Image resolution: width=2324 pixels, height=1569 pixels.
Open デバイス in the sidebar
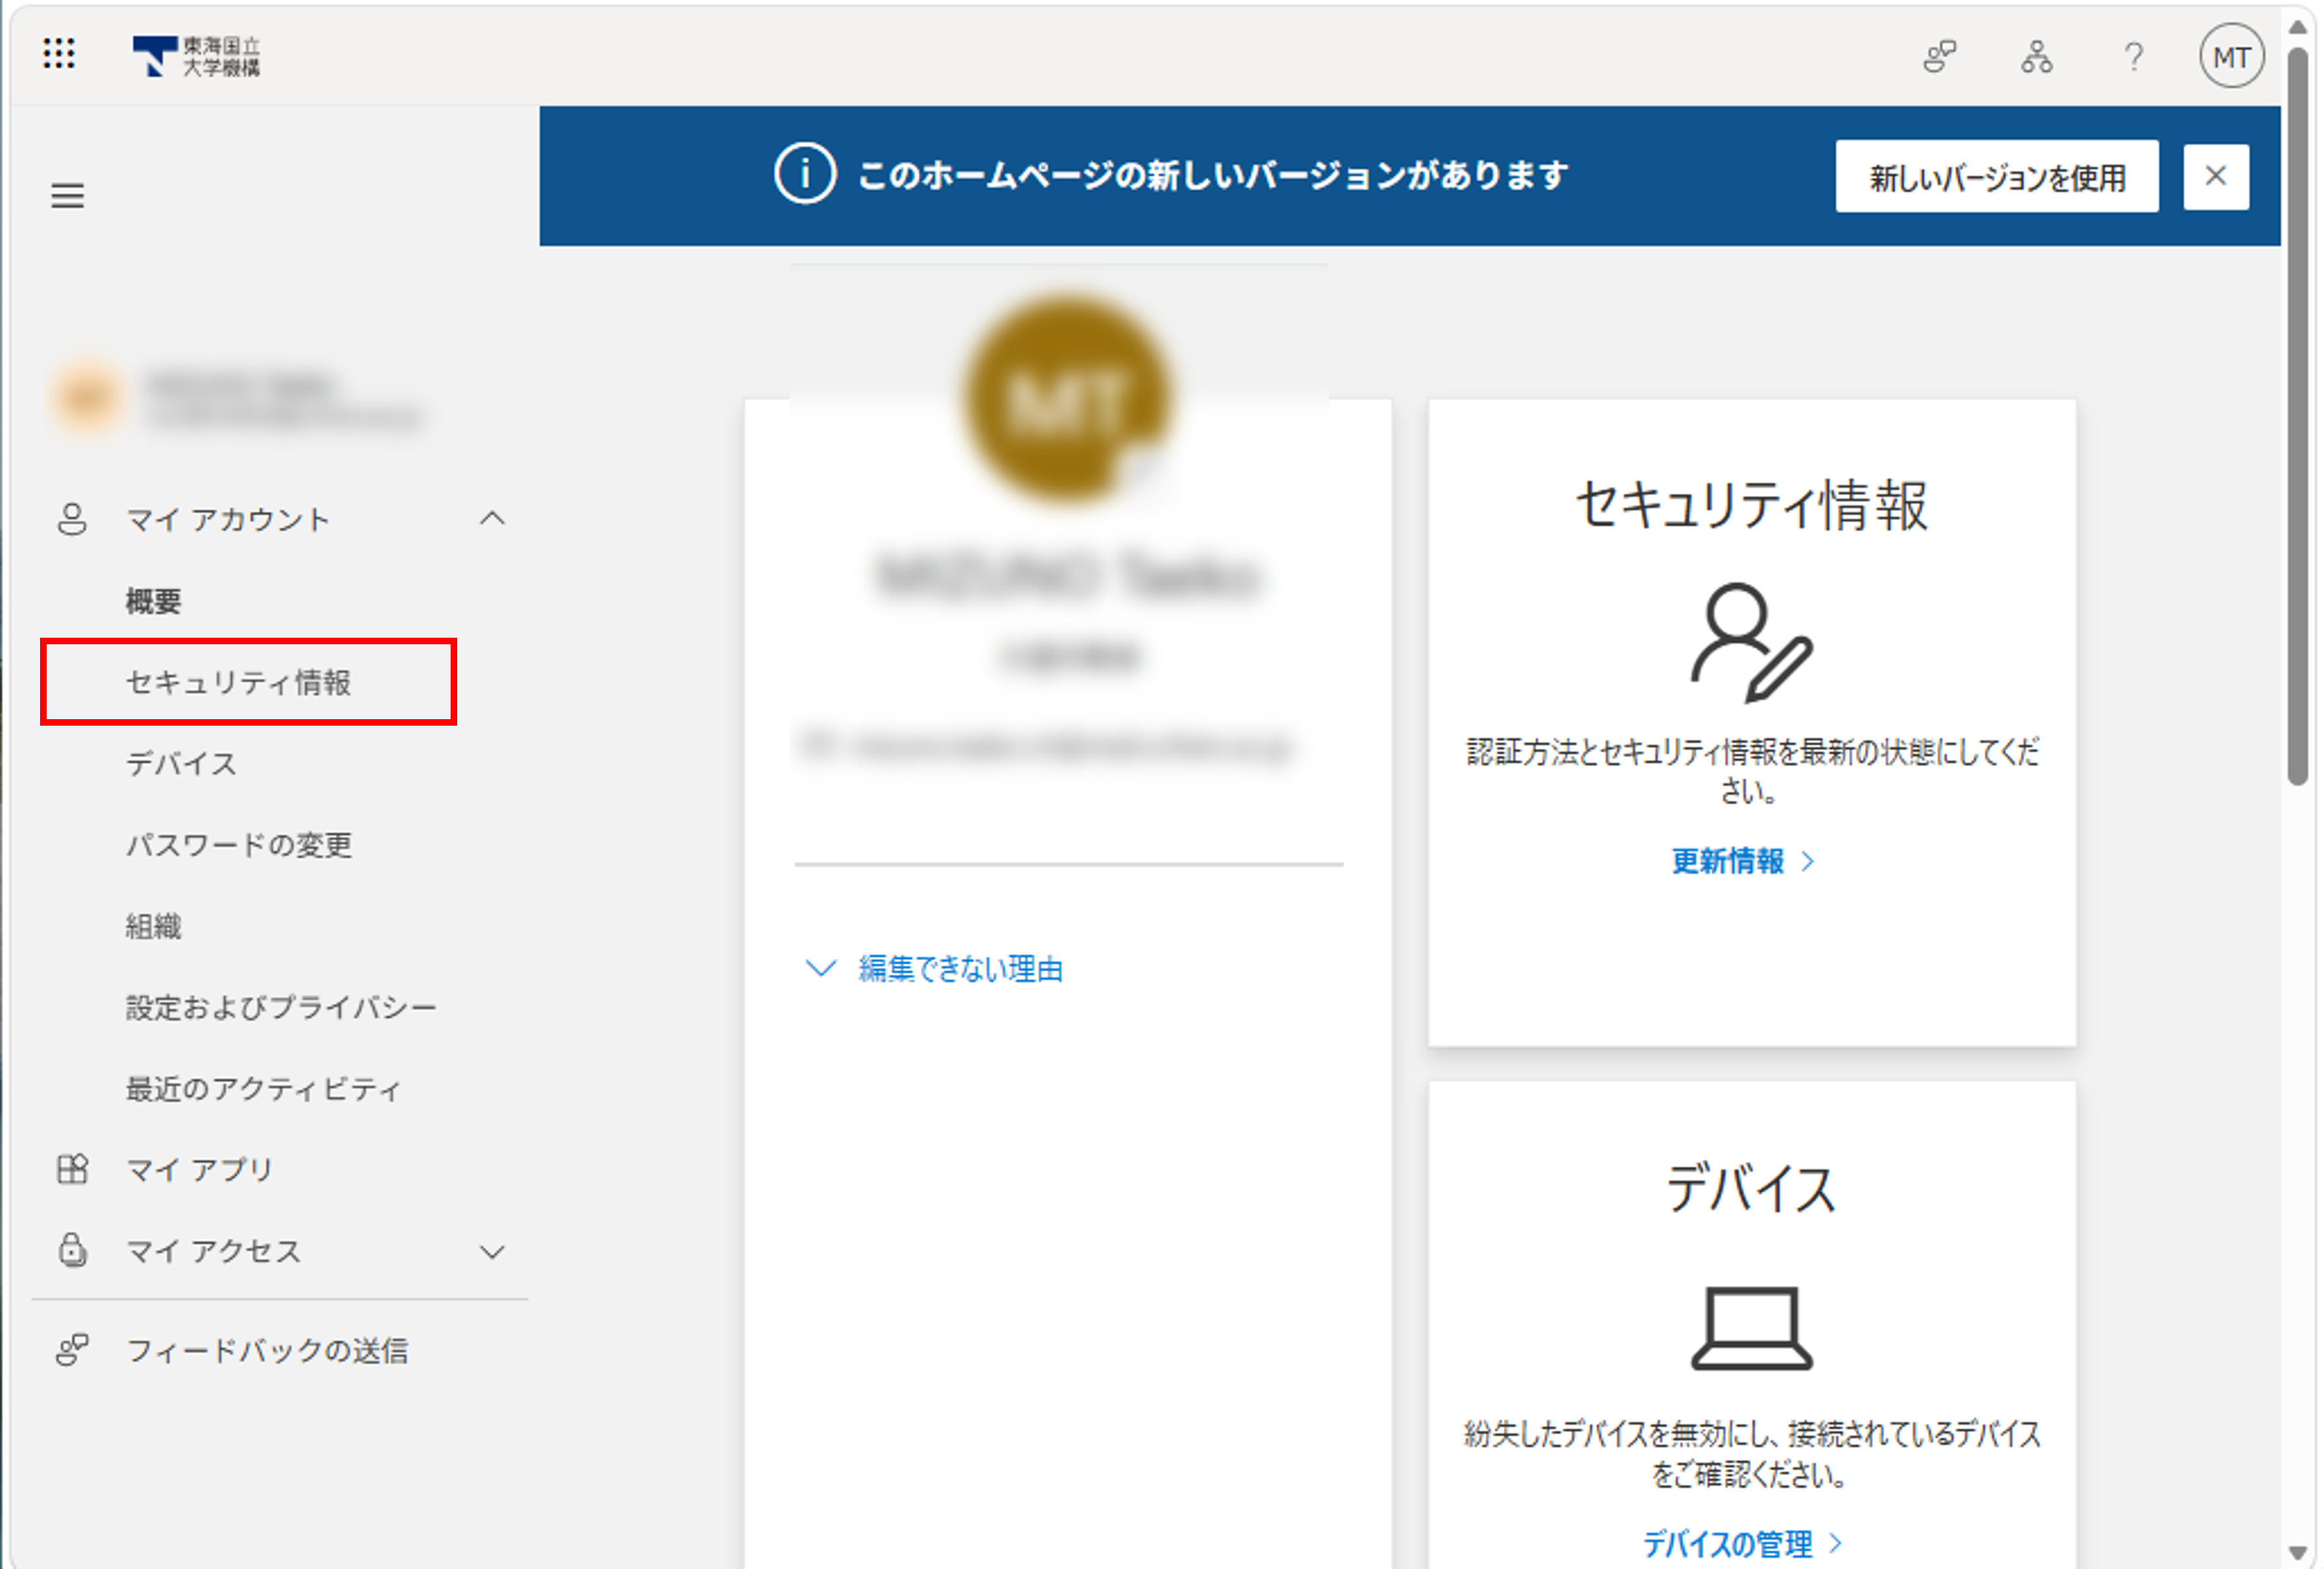click(181, 764)
